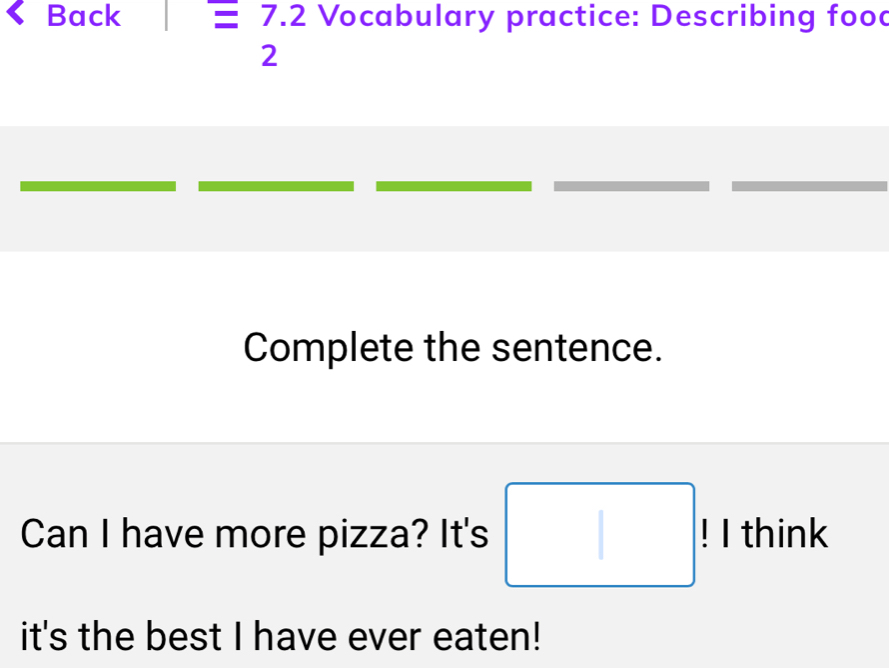Select the third green progress segment

tap(454, 185)
